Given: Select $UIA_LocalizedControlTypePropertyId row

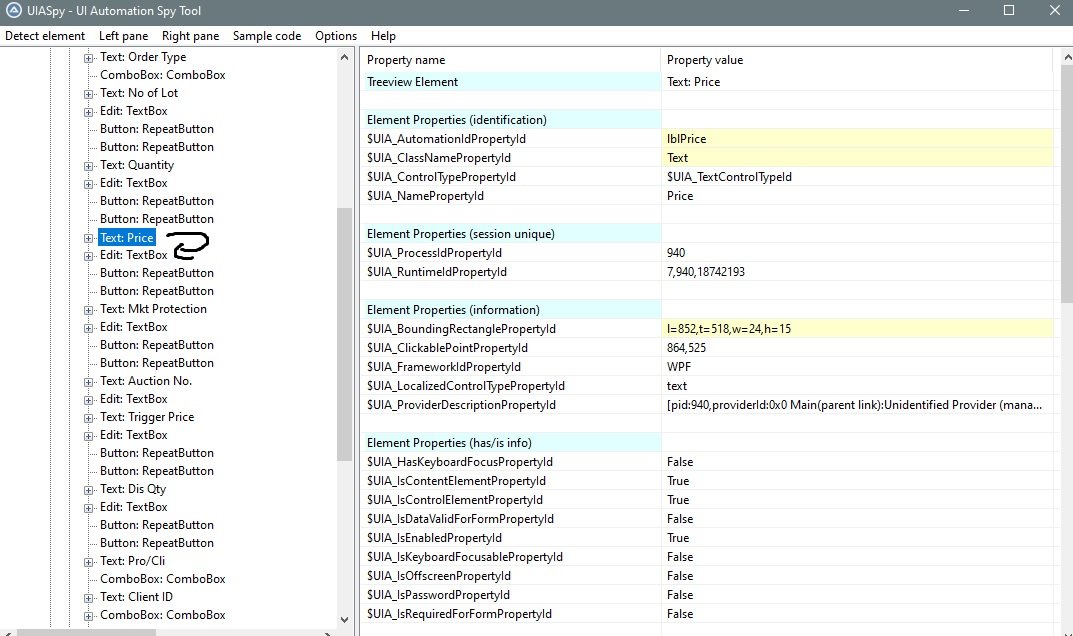Looking at the screenshot, I should coord(707,386).
